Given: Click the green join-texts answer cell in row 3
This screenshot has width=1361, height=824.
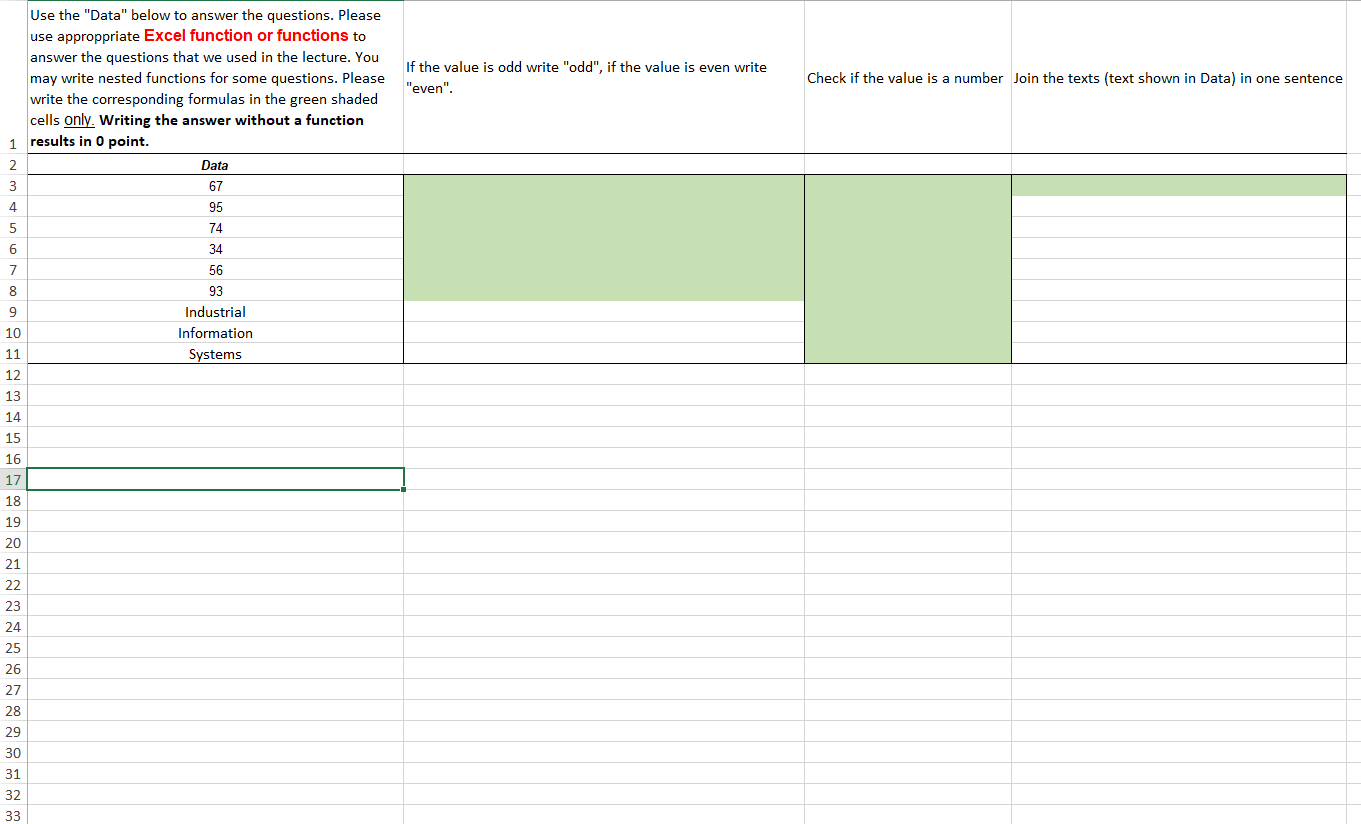Looking at the screenshot, I should [1179, 186].
